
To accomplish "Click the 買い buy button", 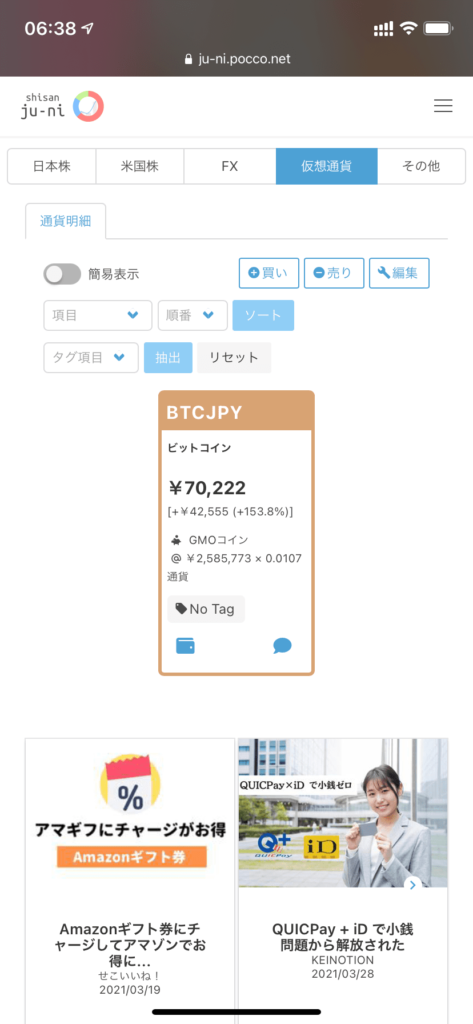I will click(269, 273).
